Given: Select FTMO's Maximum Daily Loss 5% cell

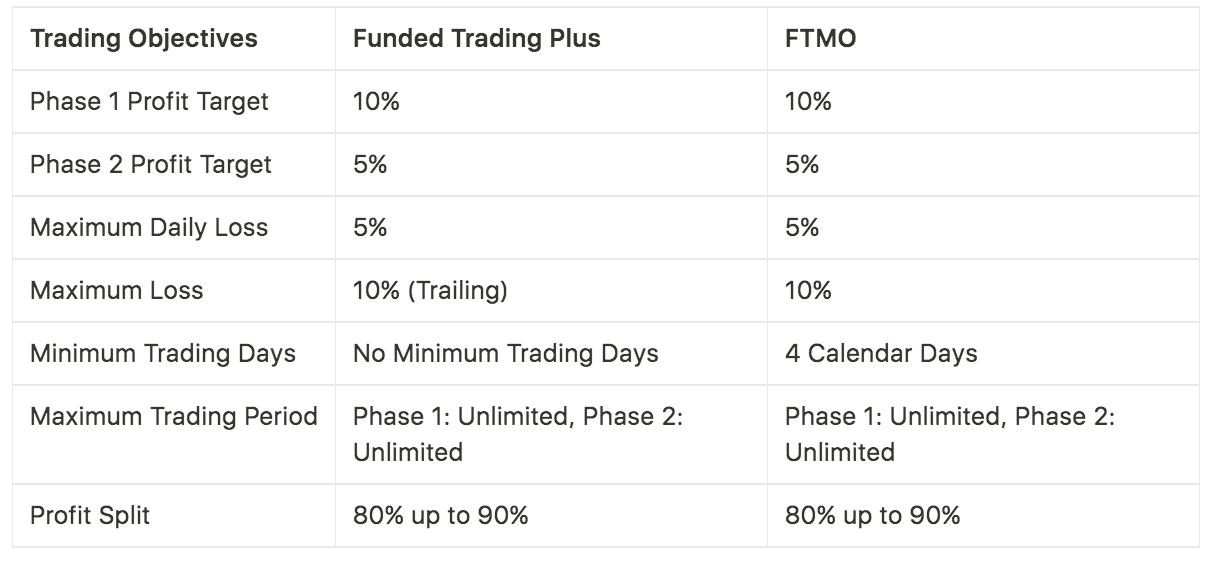Looking at the screenshot, I should tap(802, 228).
